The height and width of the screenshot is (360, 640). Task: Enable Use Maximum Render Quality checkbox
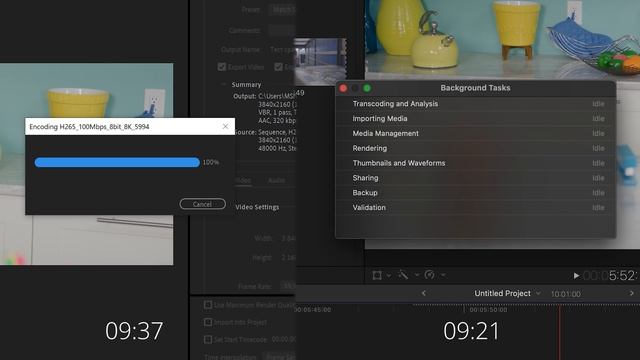click(x=208, y=305)
